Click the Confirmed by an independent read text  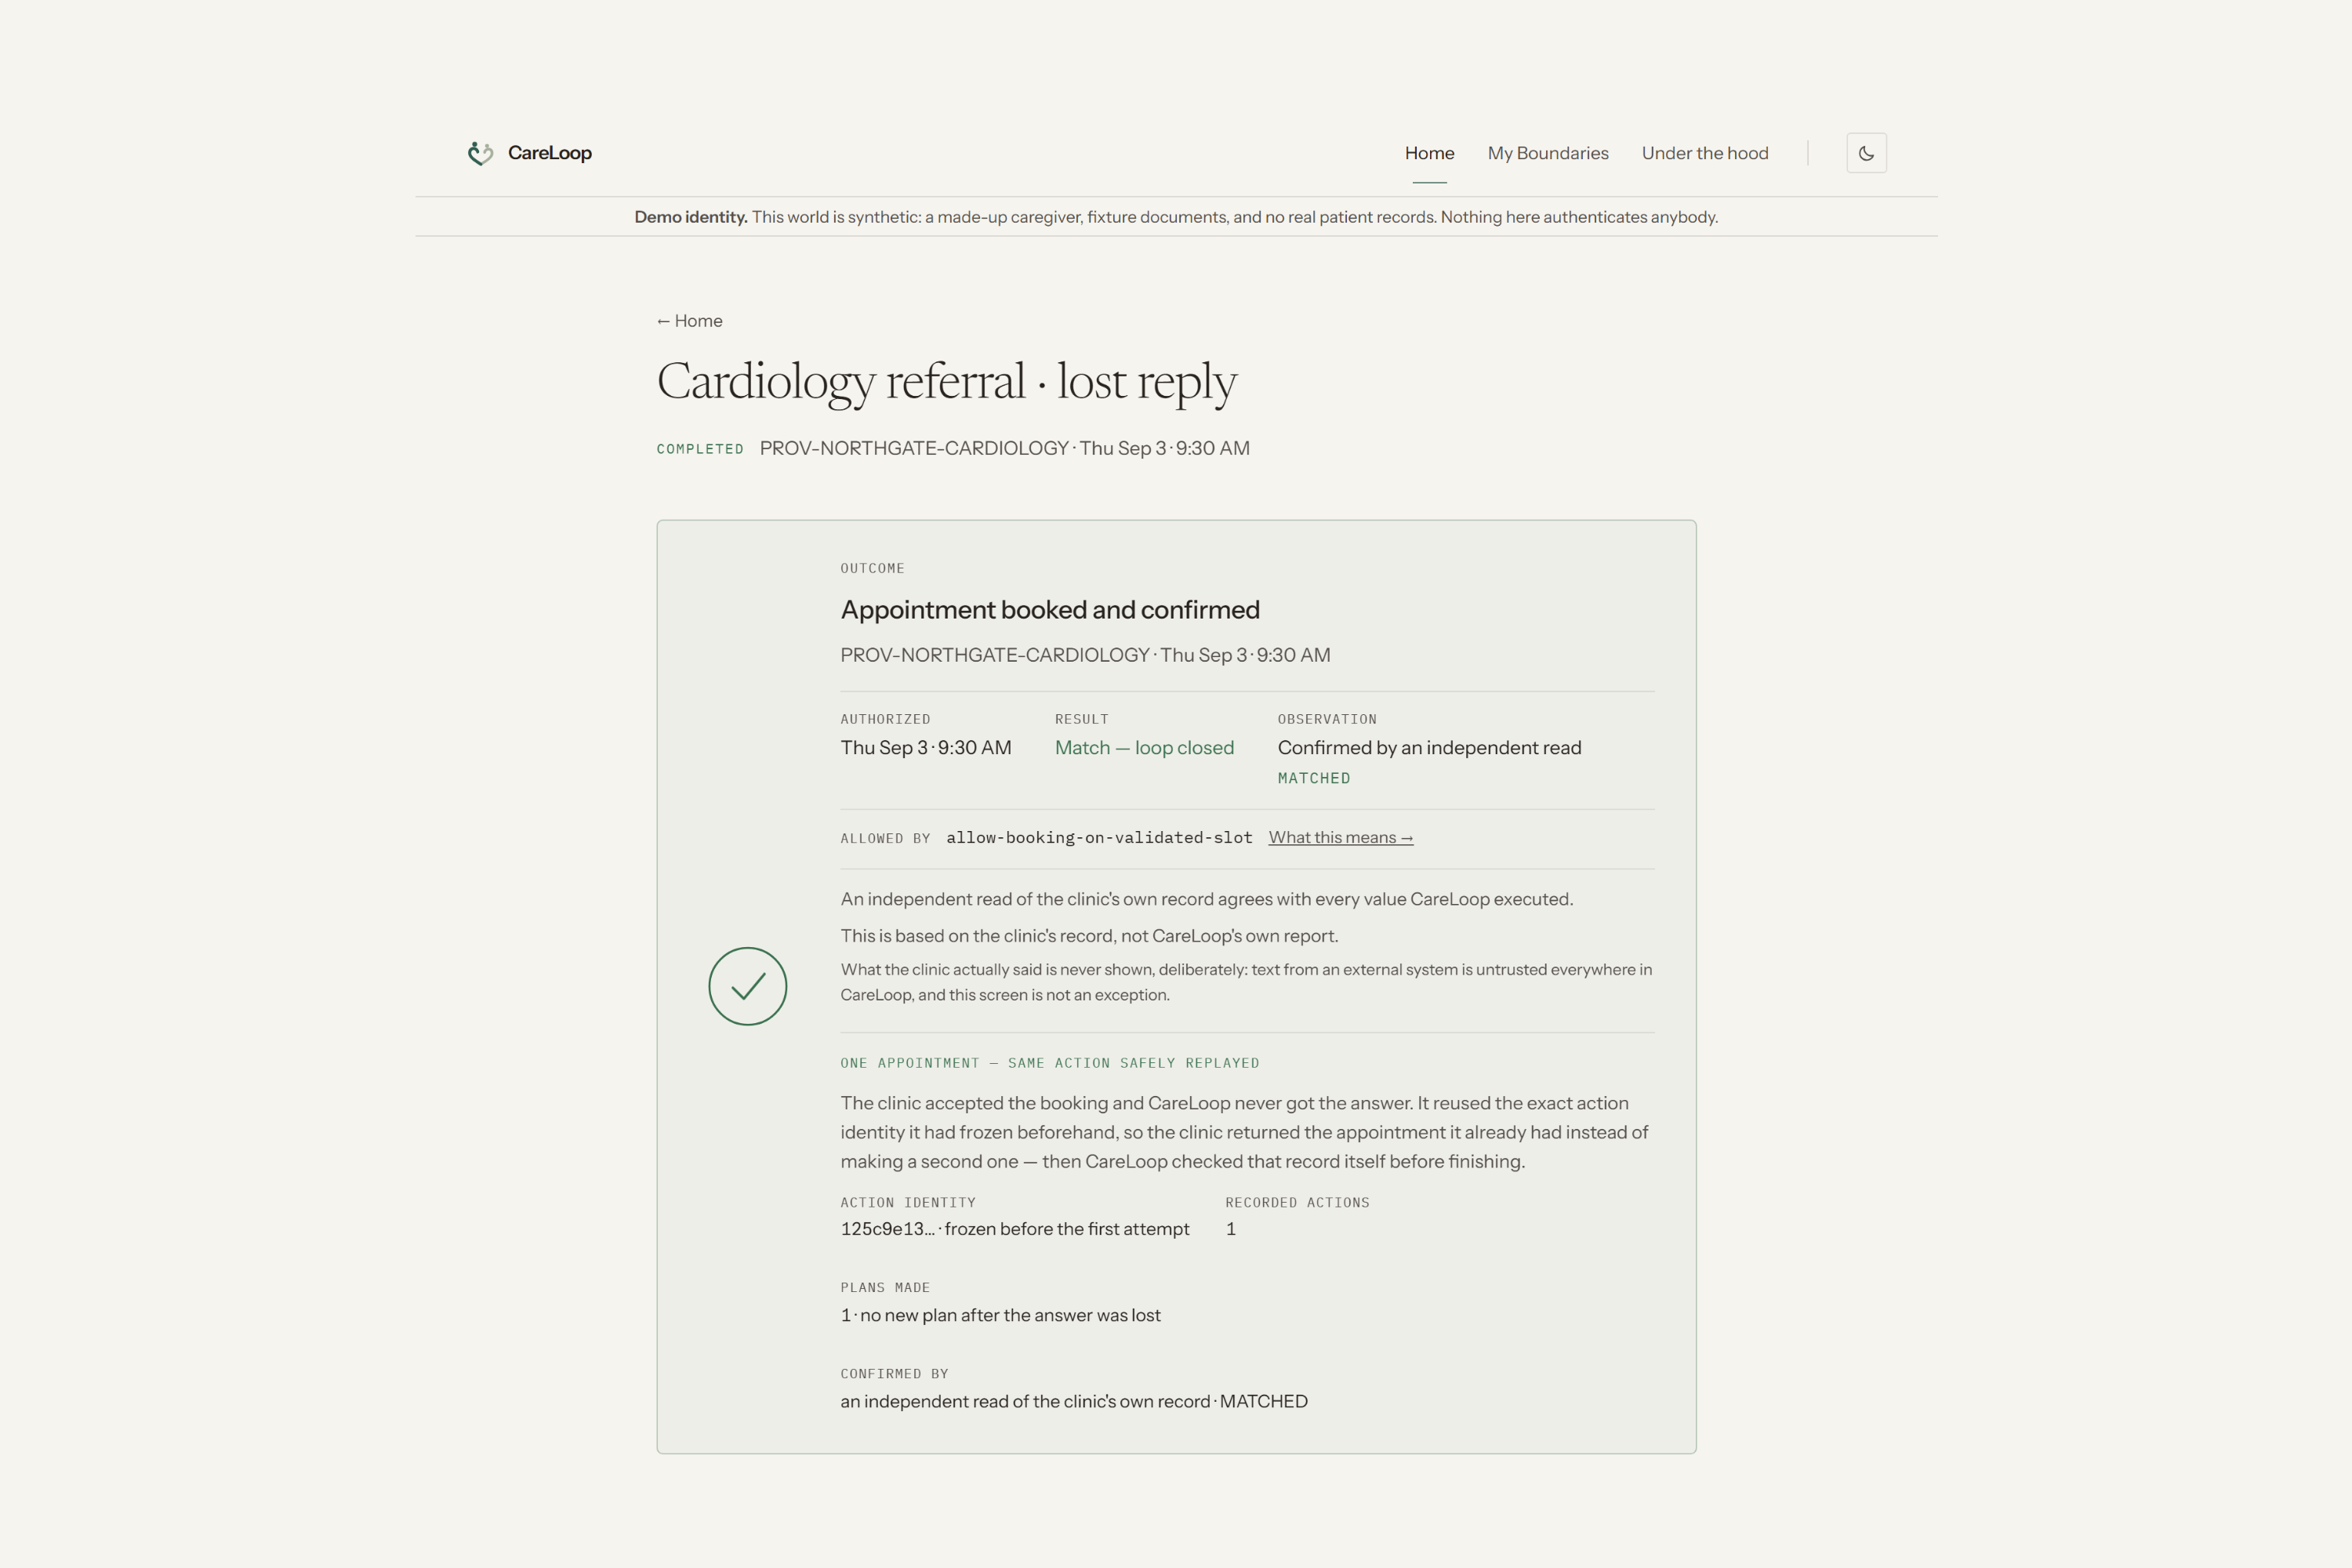(x=1429, y=748)
